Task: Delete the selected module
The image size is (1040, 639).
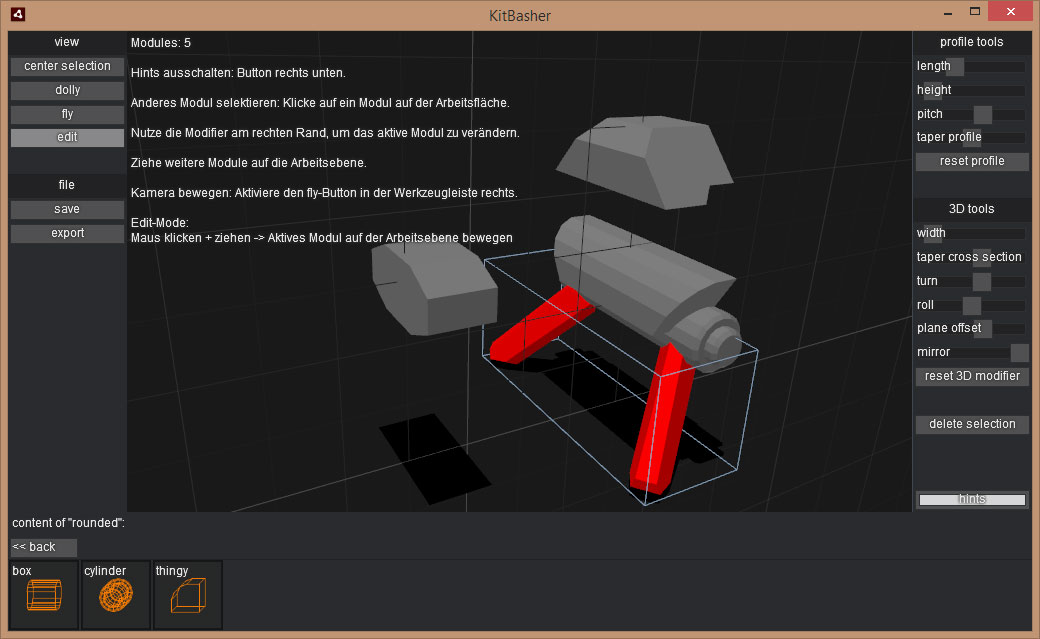Action: pos(971,424)
